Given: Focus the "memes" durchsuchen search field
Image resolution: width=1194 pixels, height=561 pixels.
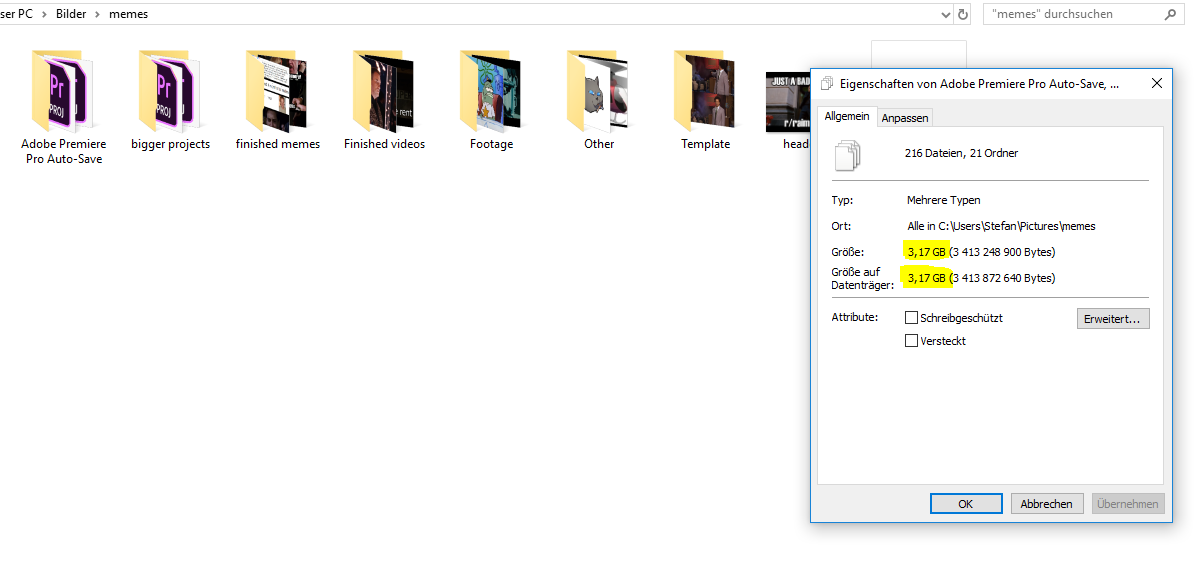Looking at the screenshot, I should click(1083, 14).
